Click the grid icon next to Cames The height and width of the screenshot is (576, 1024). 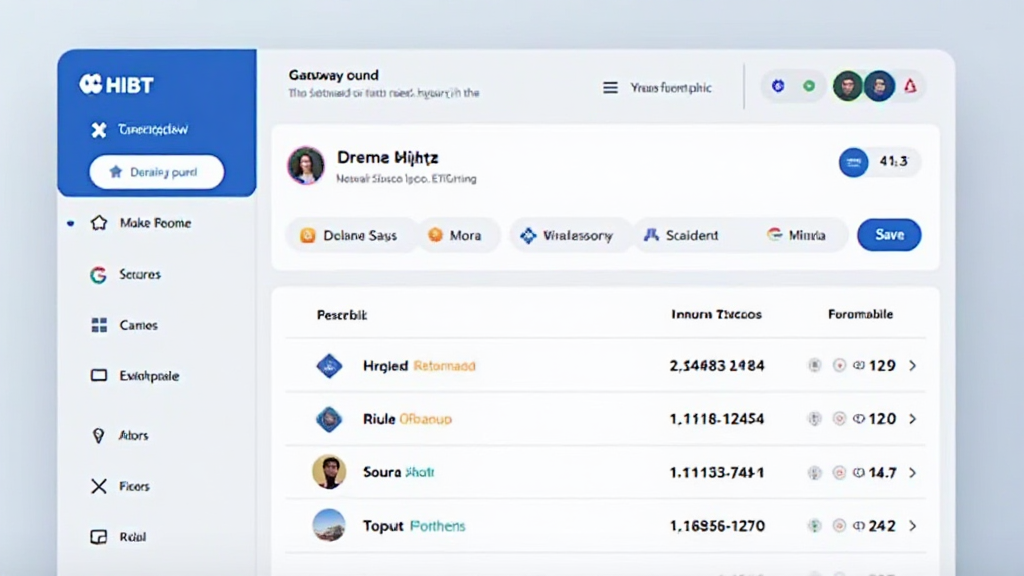click(x=98, y=325)
